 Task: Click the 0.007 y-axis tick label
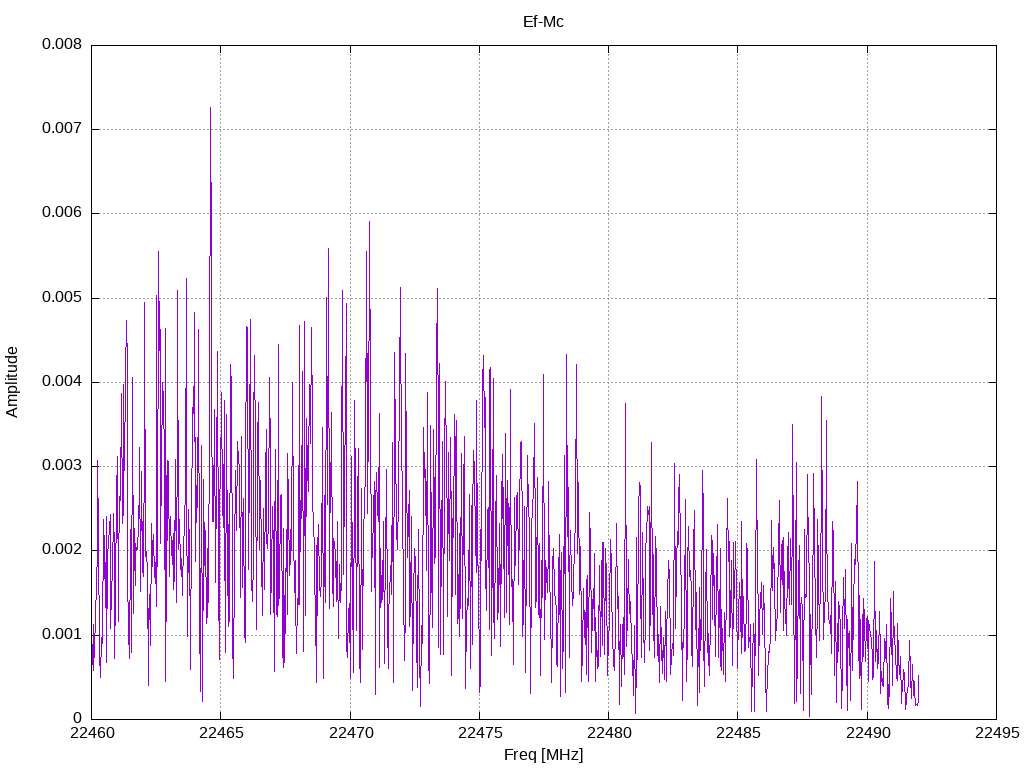click(x=62, y=129)
